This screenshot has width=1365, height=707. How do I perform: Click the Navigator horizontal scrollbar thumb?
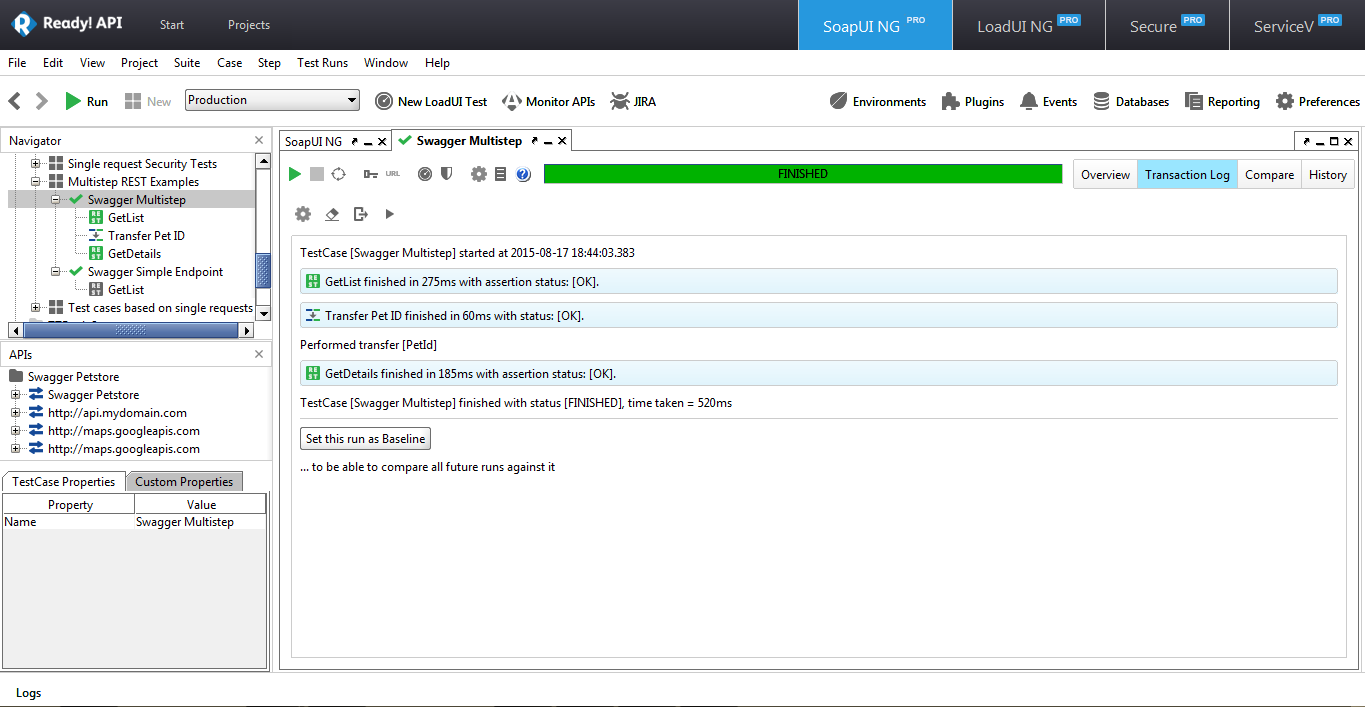(132, 330)
